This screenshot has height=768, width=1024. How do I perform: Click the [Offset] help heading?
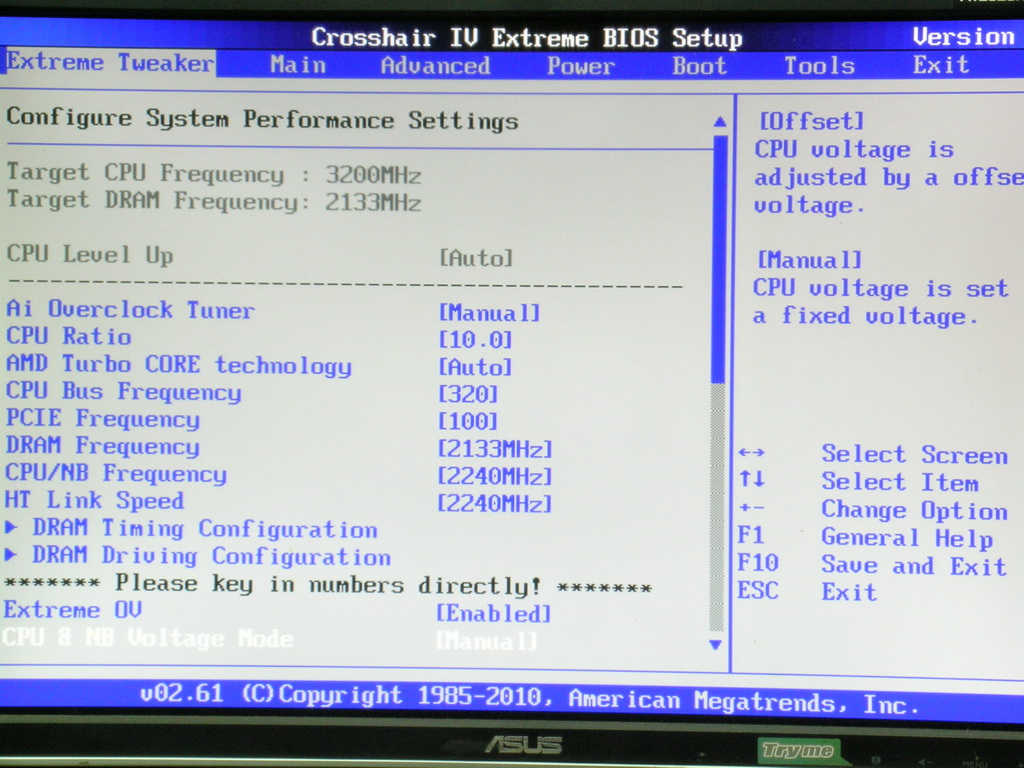[812, 121]
